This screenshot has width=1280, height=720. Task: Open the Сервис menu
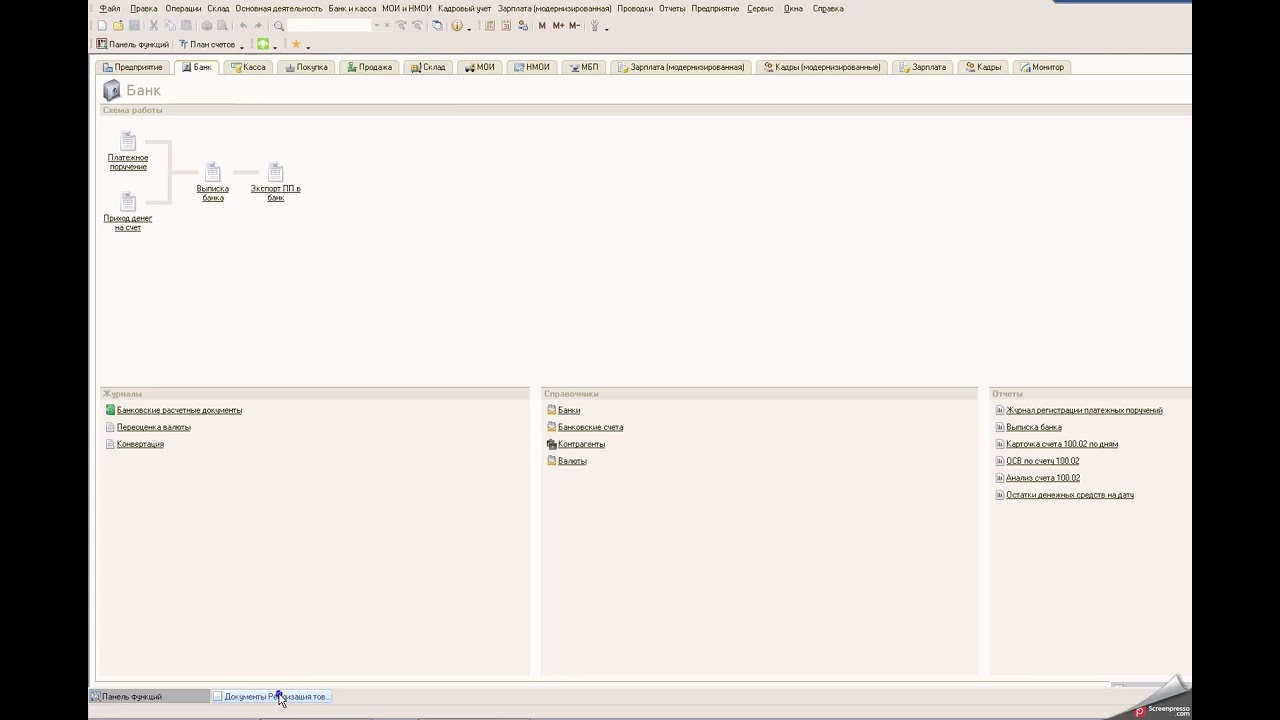pos(760,8)
